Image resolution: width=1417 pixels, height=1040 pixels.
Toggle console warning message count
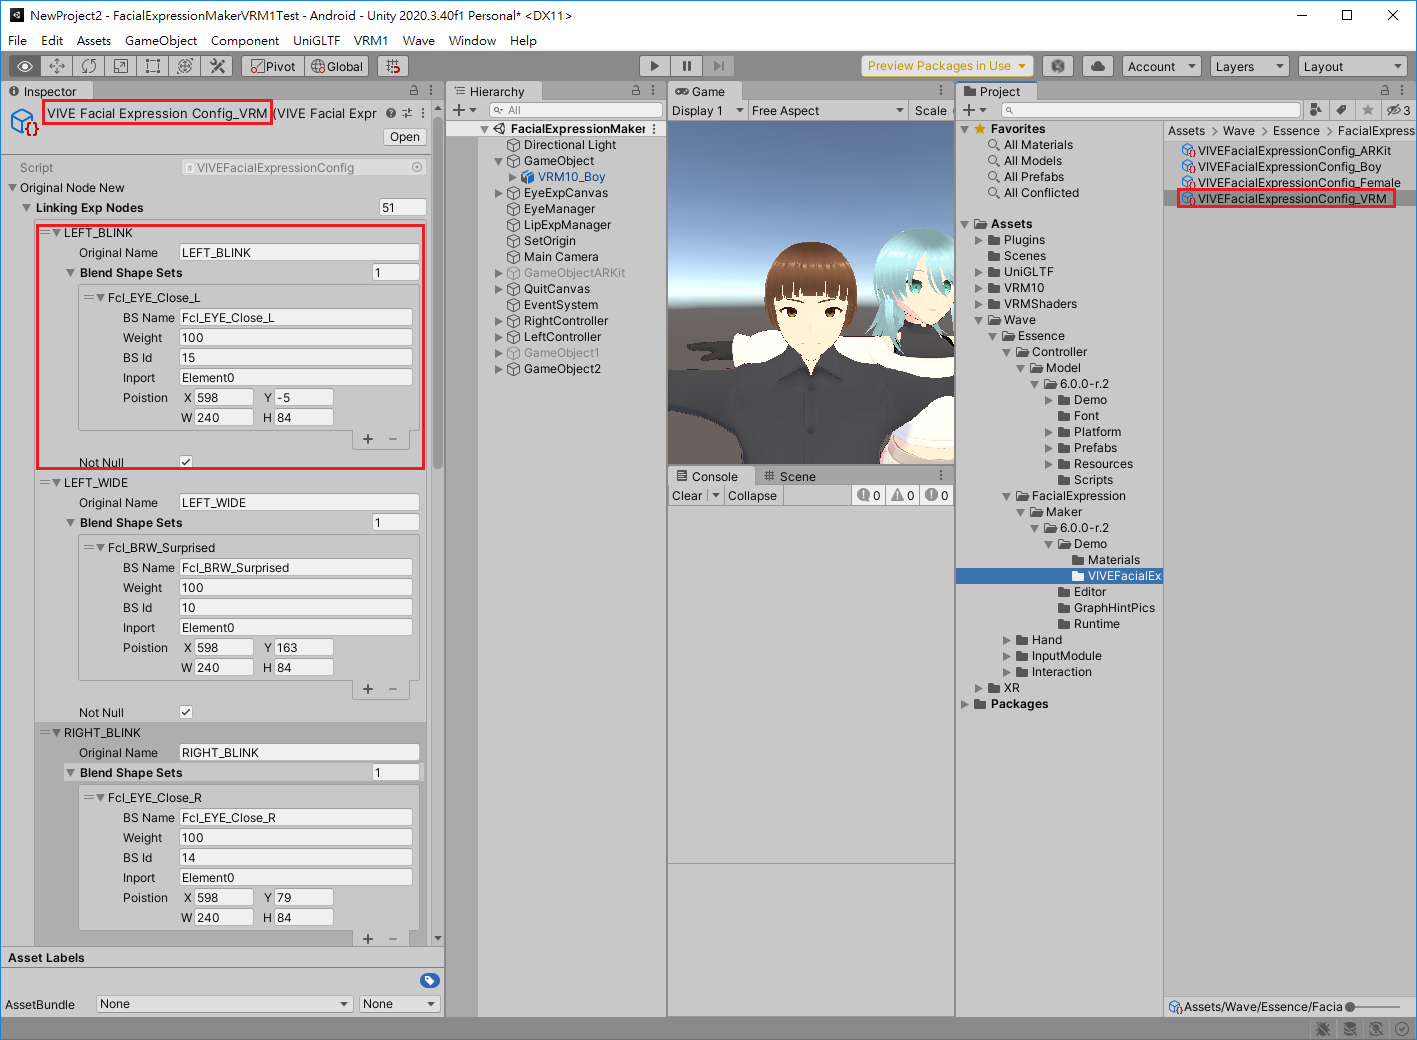(x=903, y=495)
